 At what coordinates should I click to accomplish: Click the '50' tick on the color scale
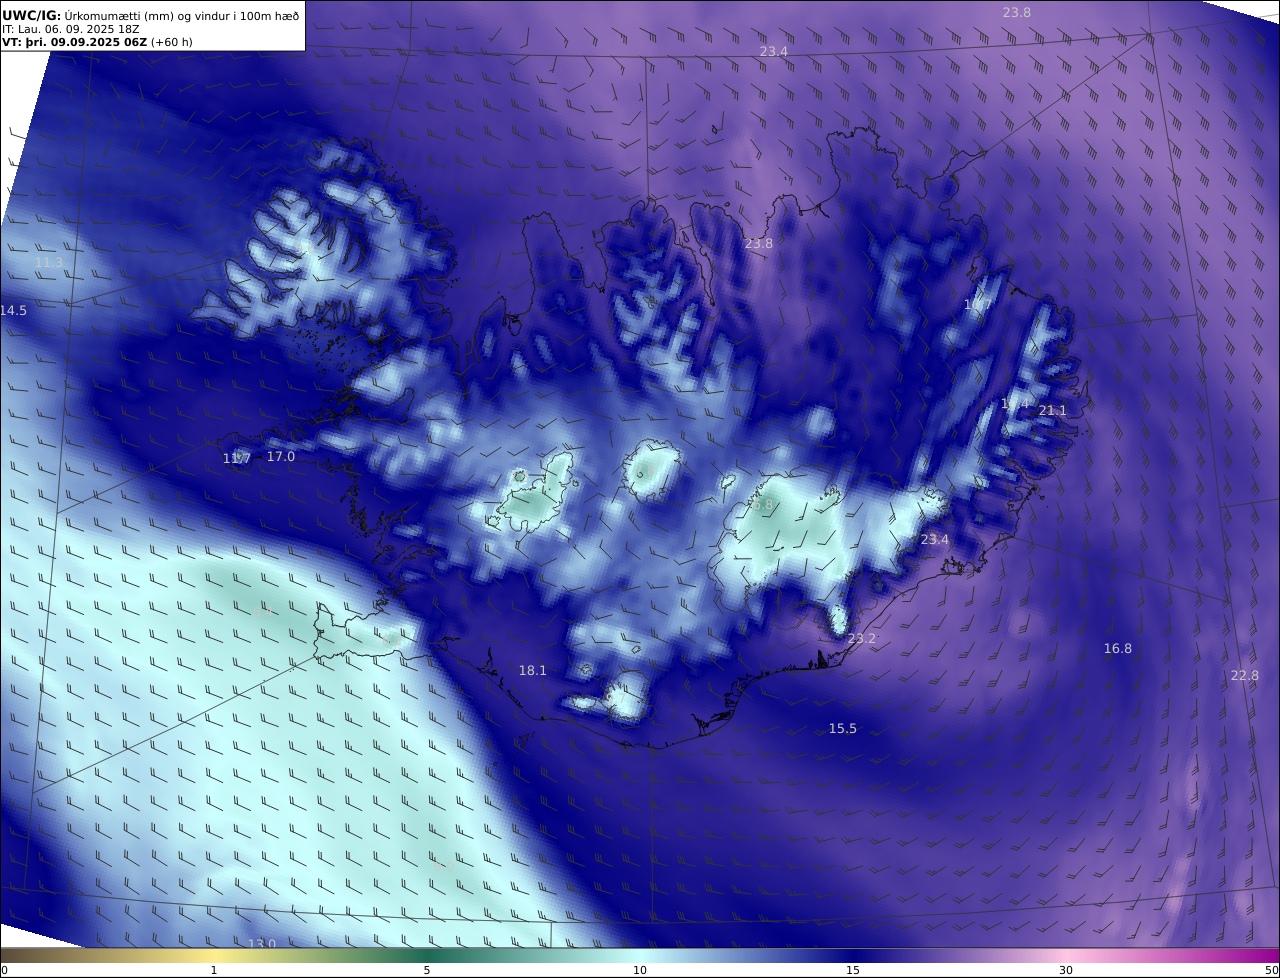pos(1272,970)
